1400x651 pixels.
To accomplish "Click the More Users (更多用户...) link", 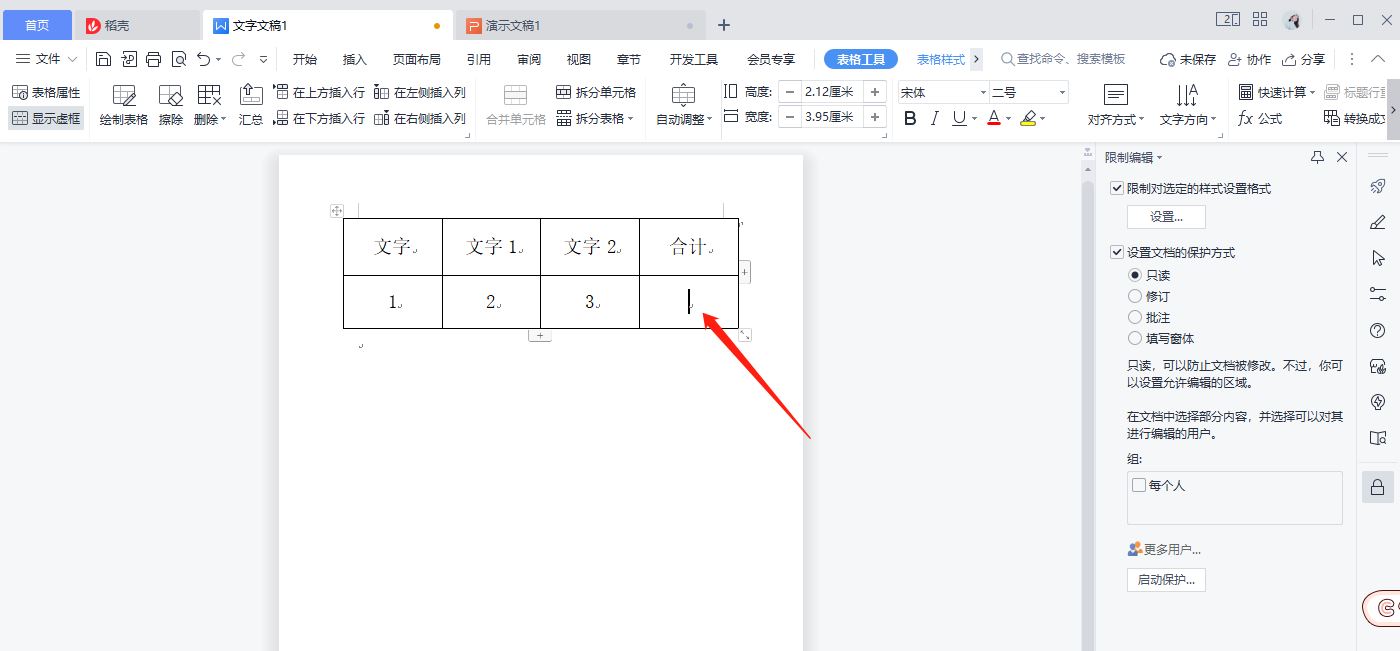I will [1164, 549].
